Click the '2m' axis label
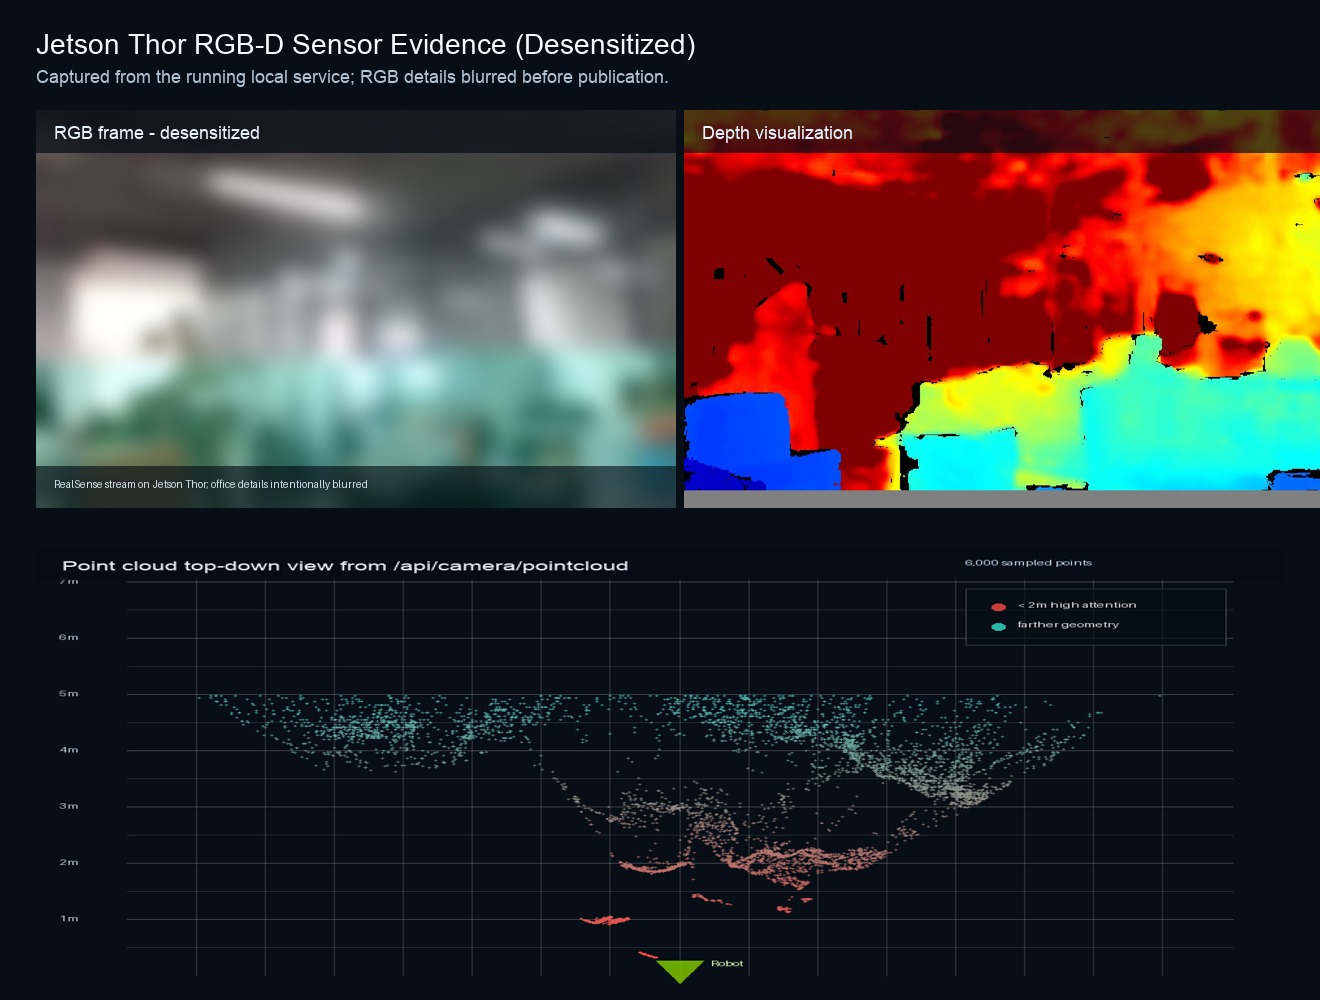This screenshot has width=1320, height=1000. [68, 862]
